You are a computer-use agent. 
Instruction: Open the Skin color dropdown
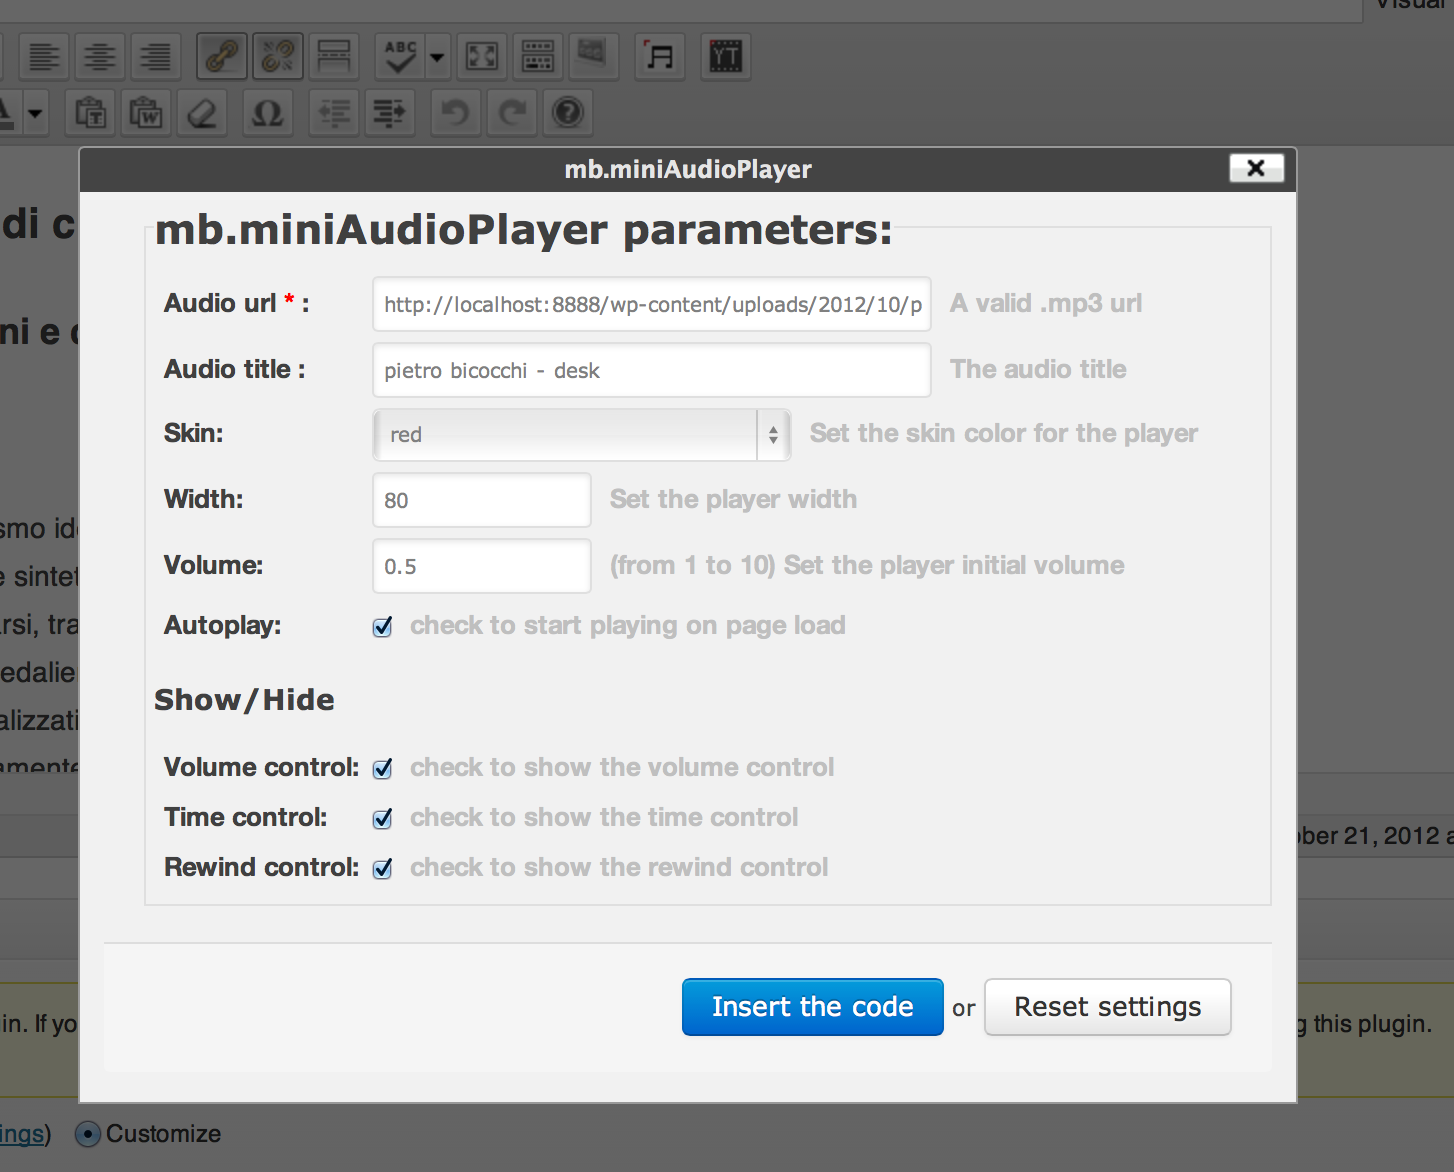point(581,435)
